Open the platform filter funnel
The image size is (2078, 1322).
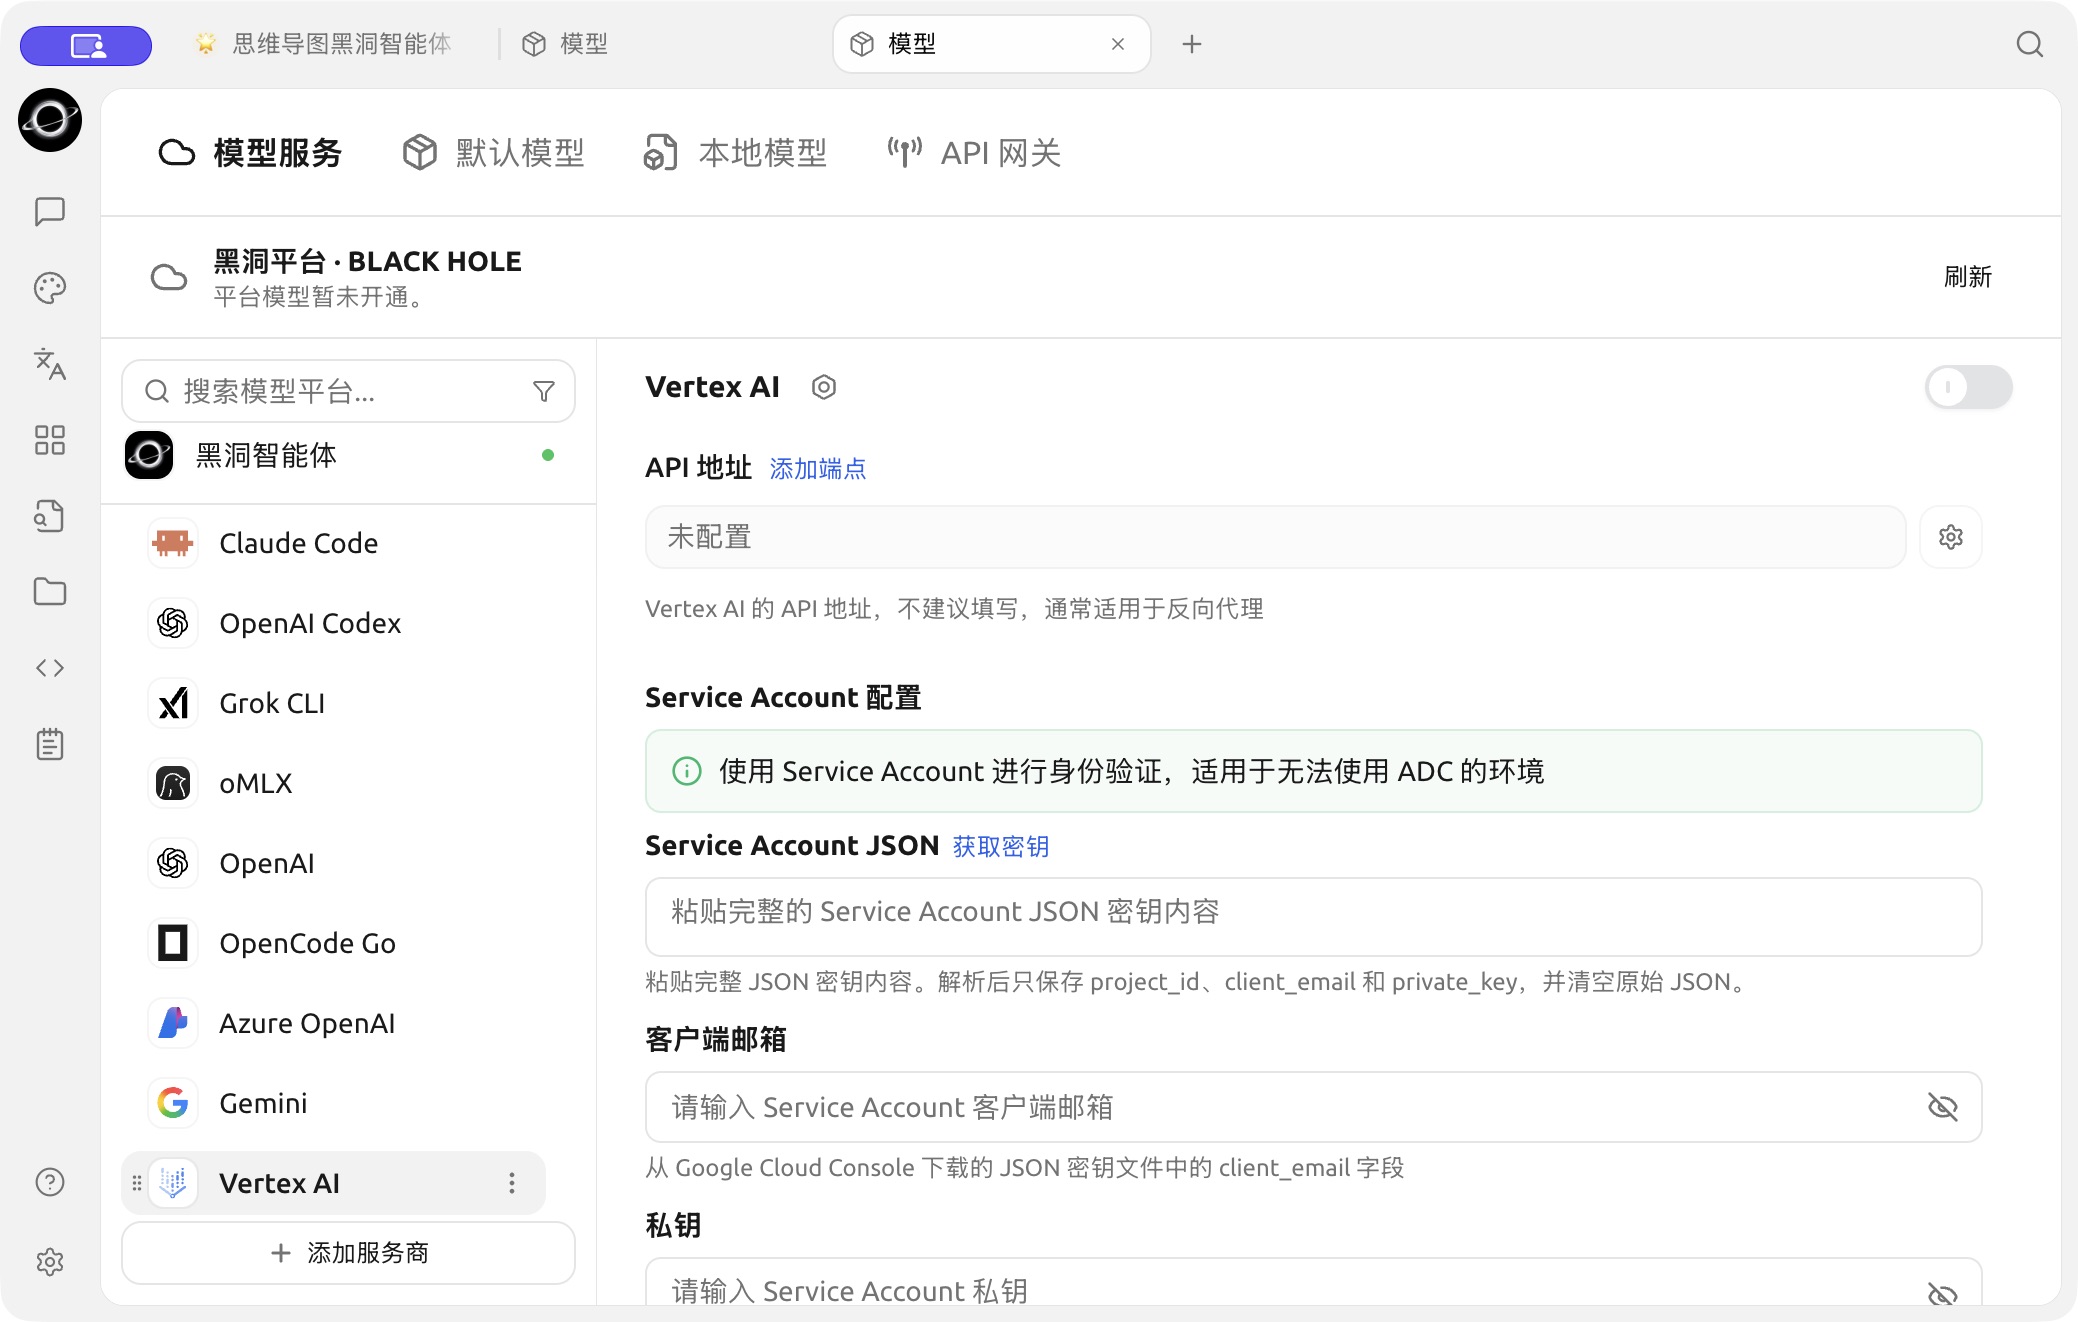[544, 391]
